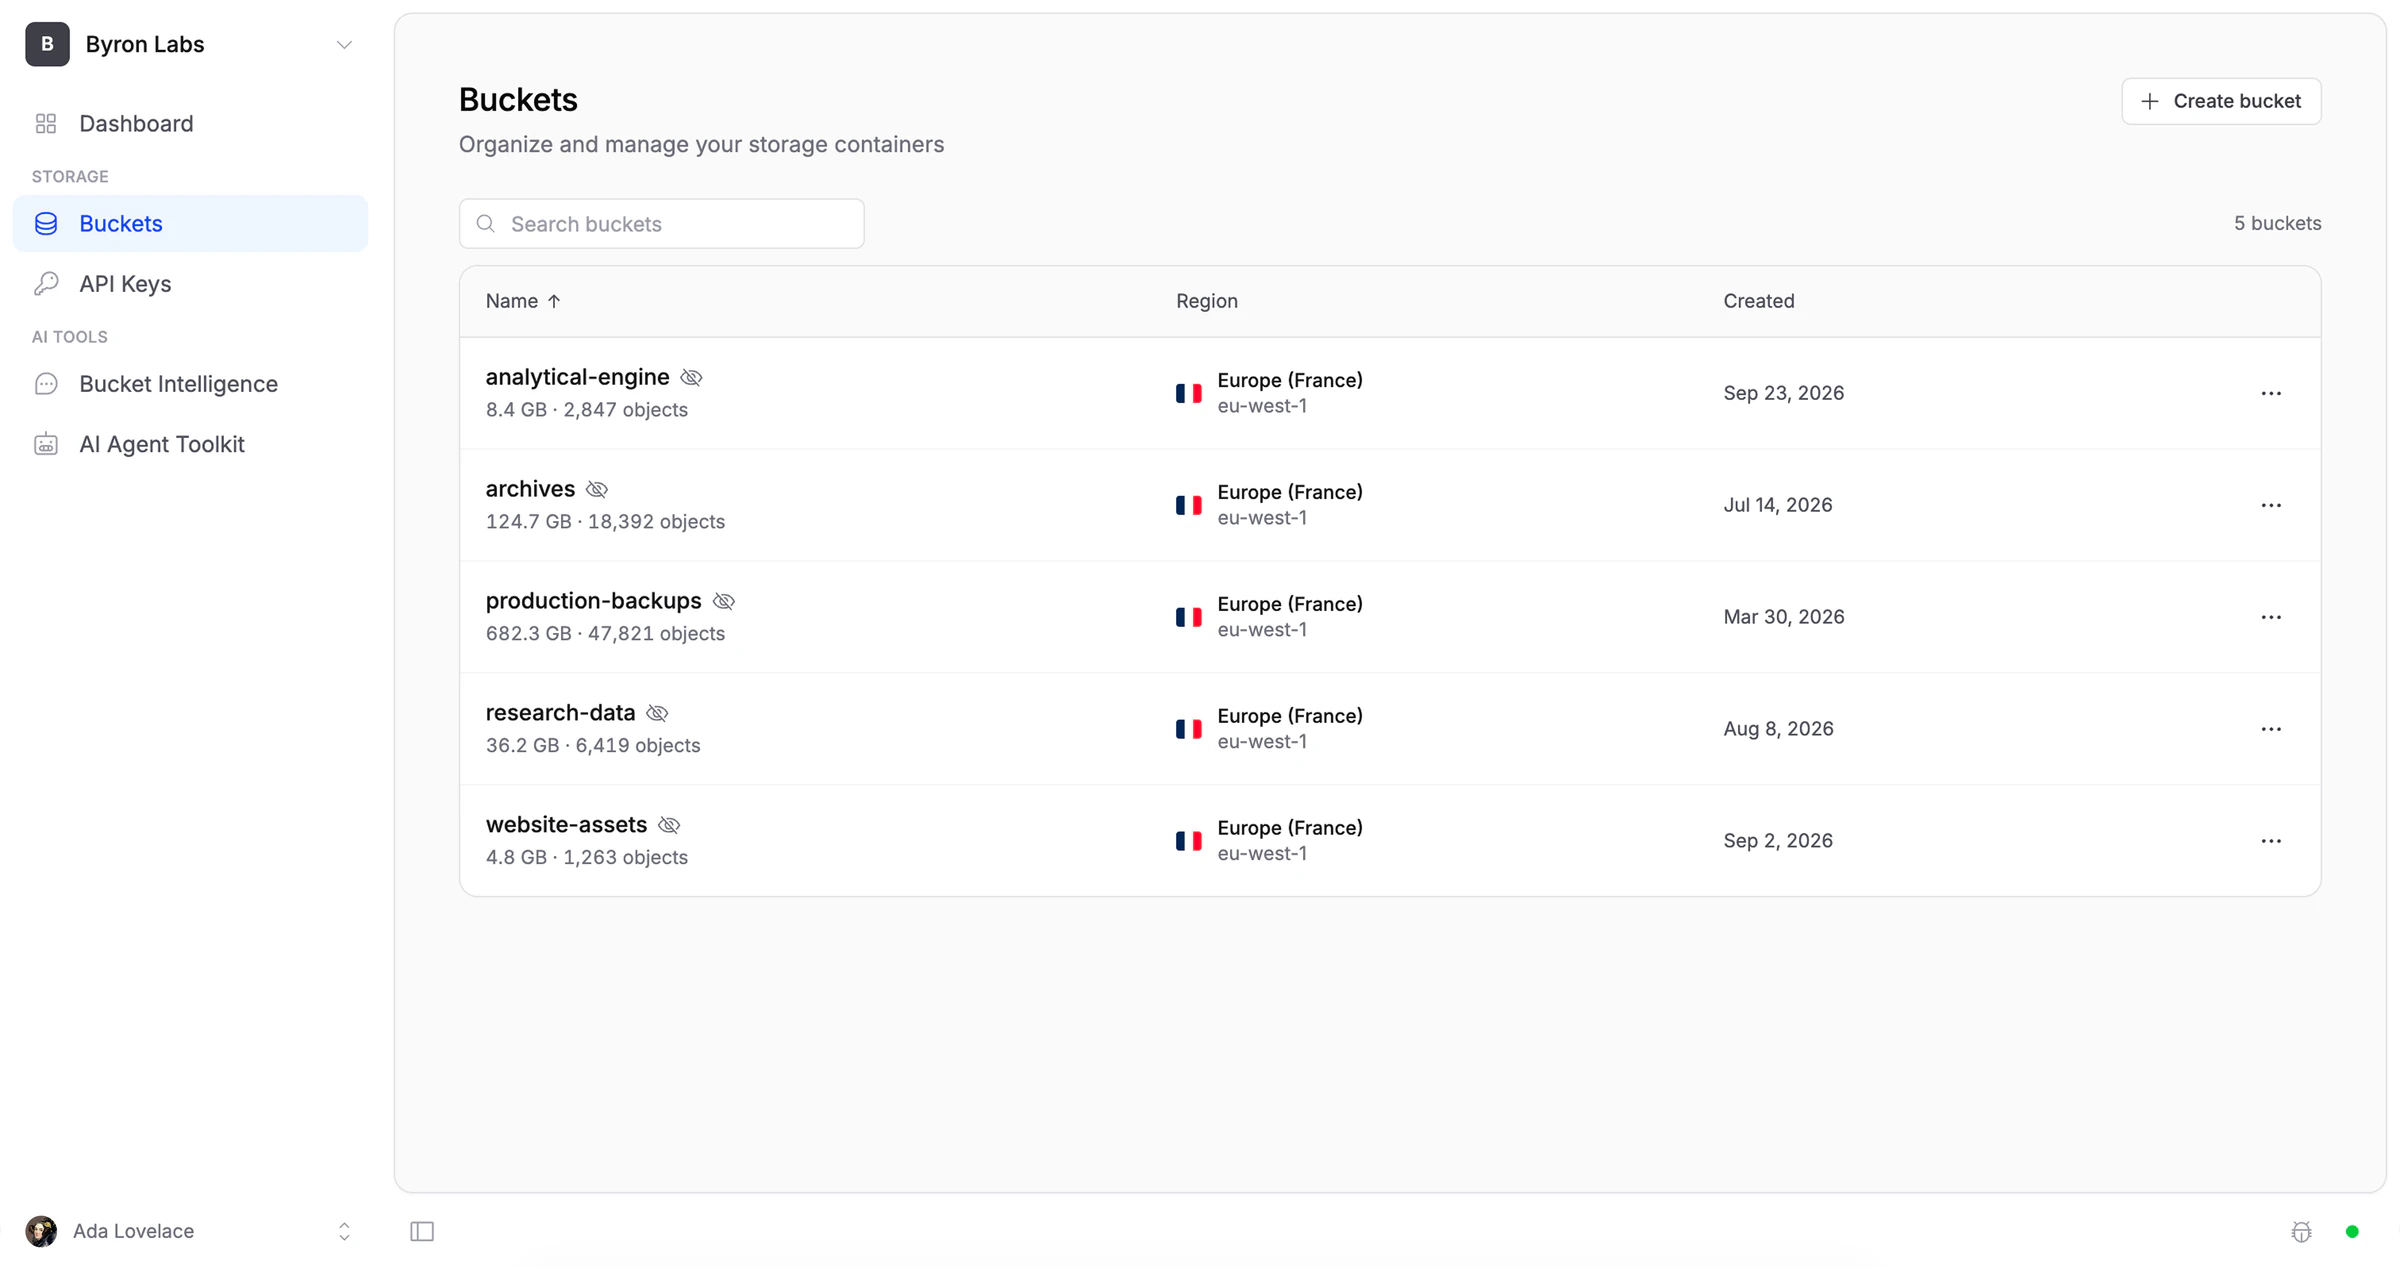This screenshot has width=2400, height=1271.
Task: Click the API Keys key icon
Action: click(x=46, y=283)
